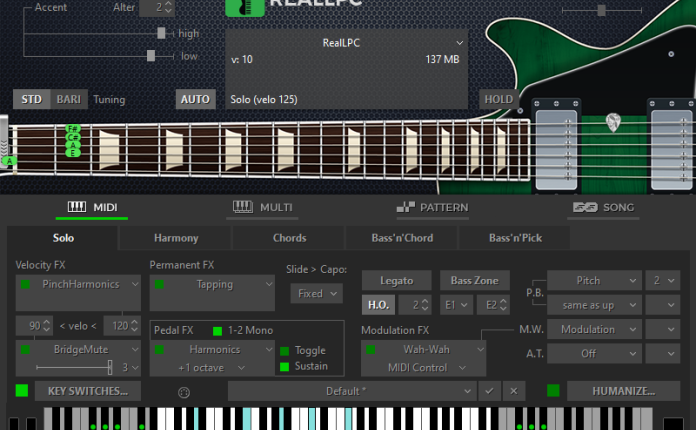
Task: Click the round settings icon beside Default preset
Action: 184,392
